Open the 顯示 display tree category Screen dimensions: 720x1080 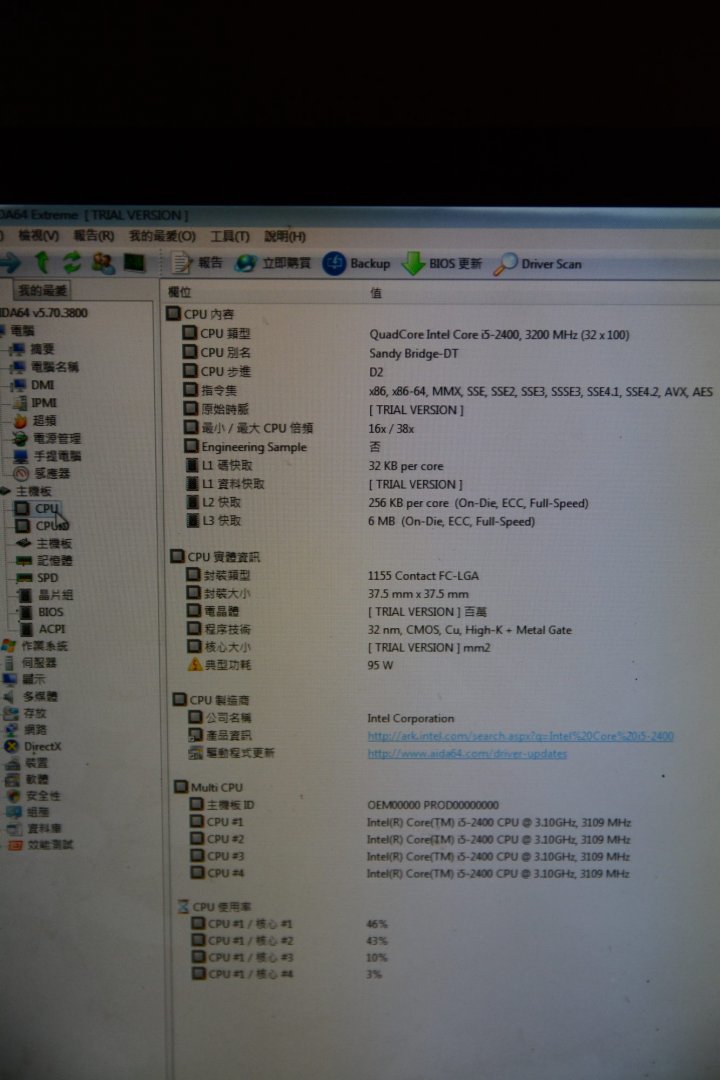click(x=24, y=679)
